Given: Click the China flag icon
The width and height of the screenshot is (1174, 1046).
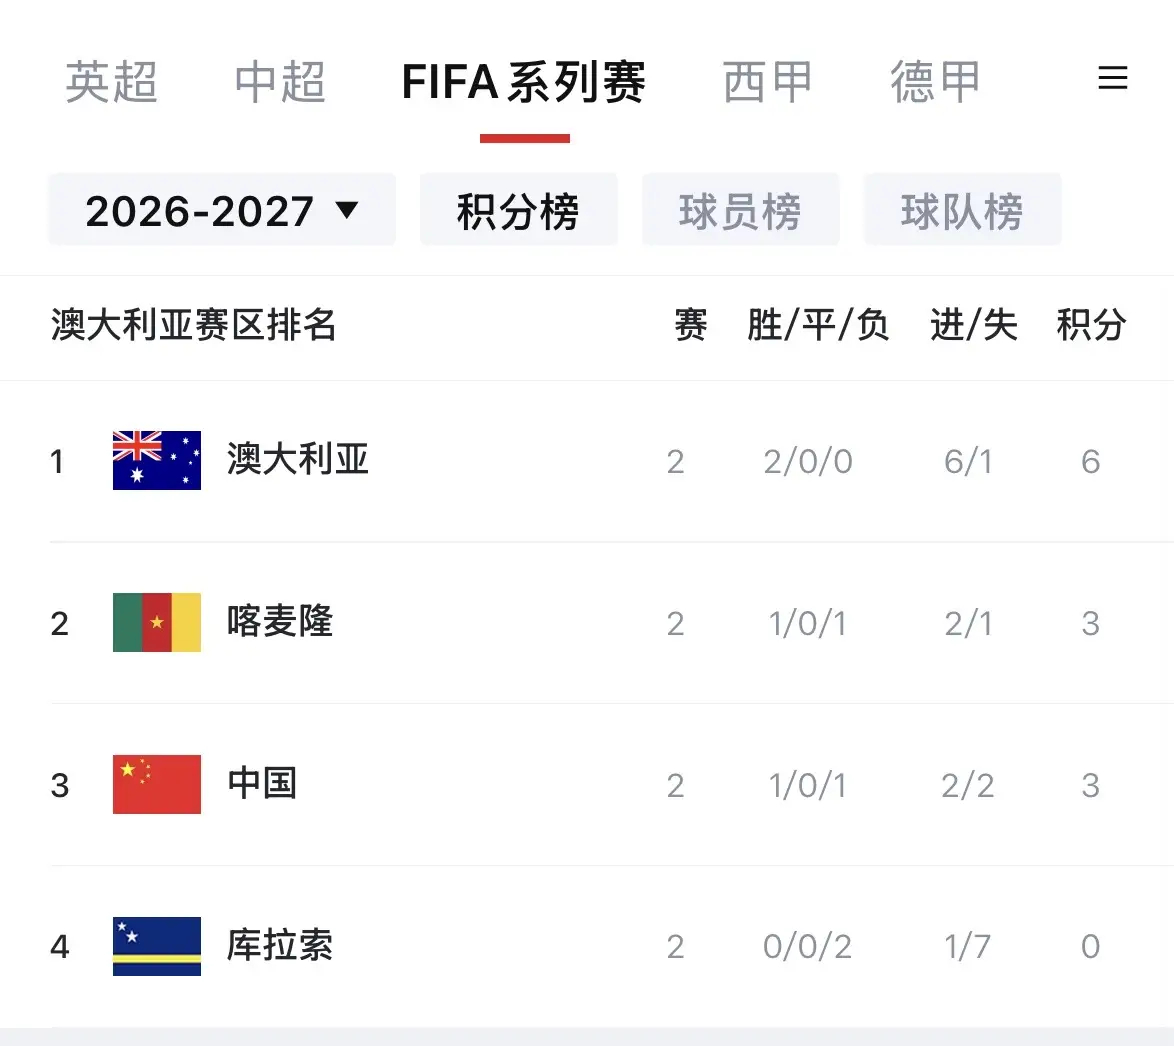Looking at the screenshot, I should pyautogui.click(x=156, y=784).
